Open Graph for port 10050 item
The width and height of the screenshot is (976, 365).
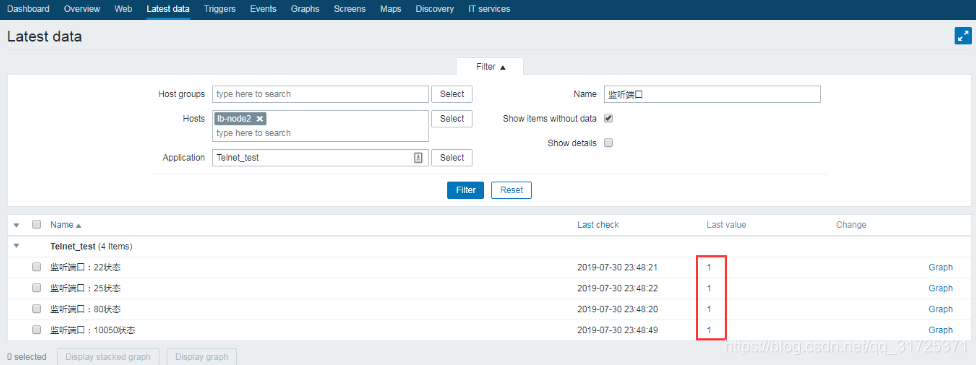point(941,329)
